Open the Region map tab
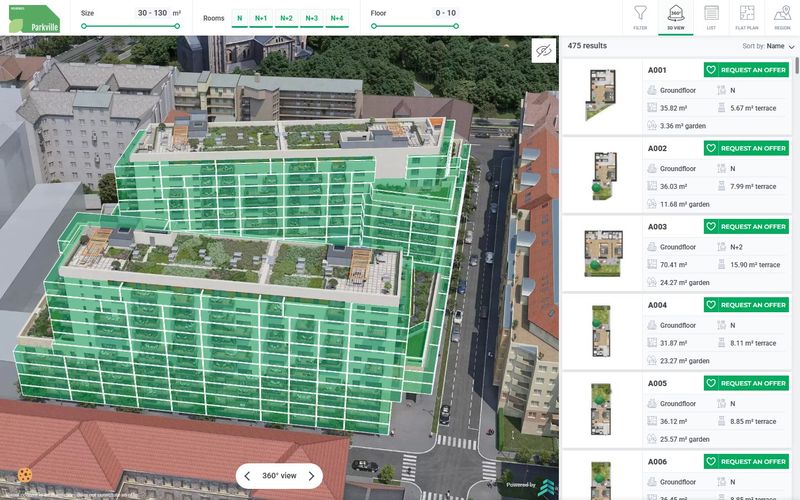This screenshot has height=500, width=800. click(782, 17)
